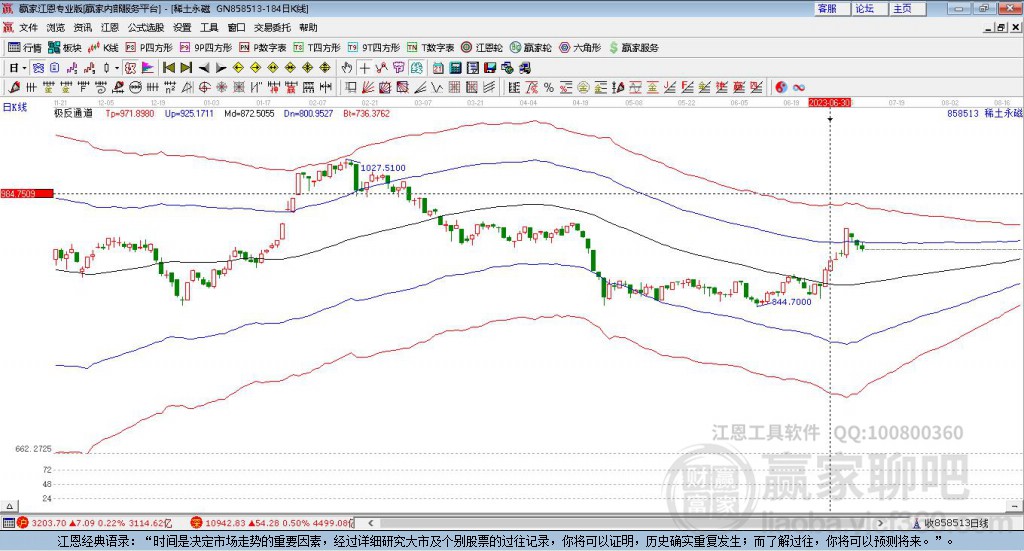
Task: Open the P数字表 tool
Action: (x=263, y=48)
